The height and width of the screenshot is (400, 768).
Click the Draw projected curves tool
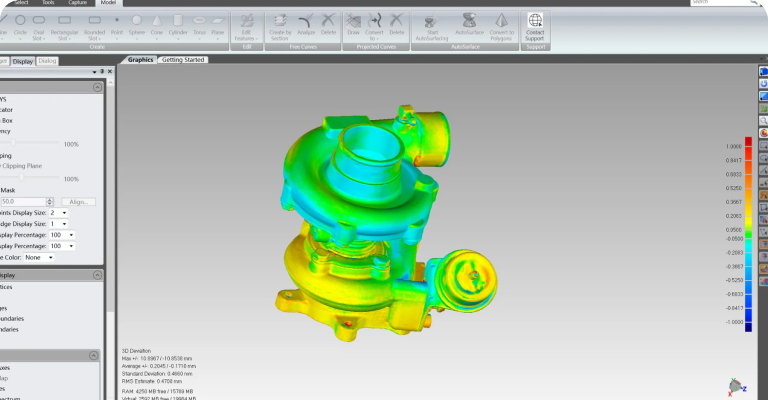tap(353, 24)
